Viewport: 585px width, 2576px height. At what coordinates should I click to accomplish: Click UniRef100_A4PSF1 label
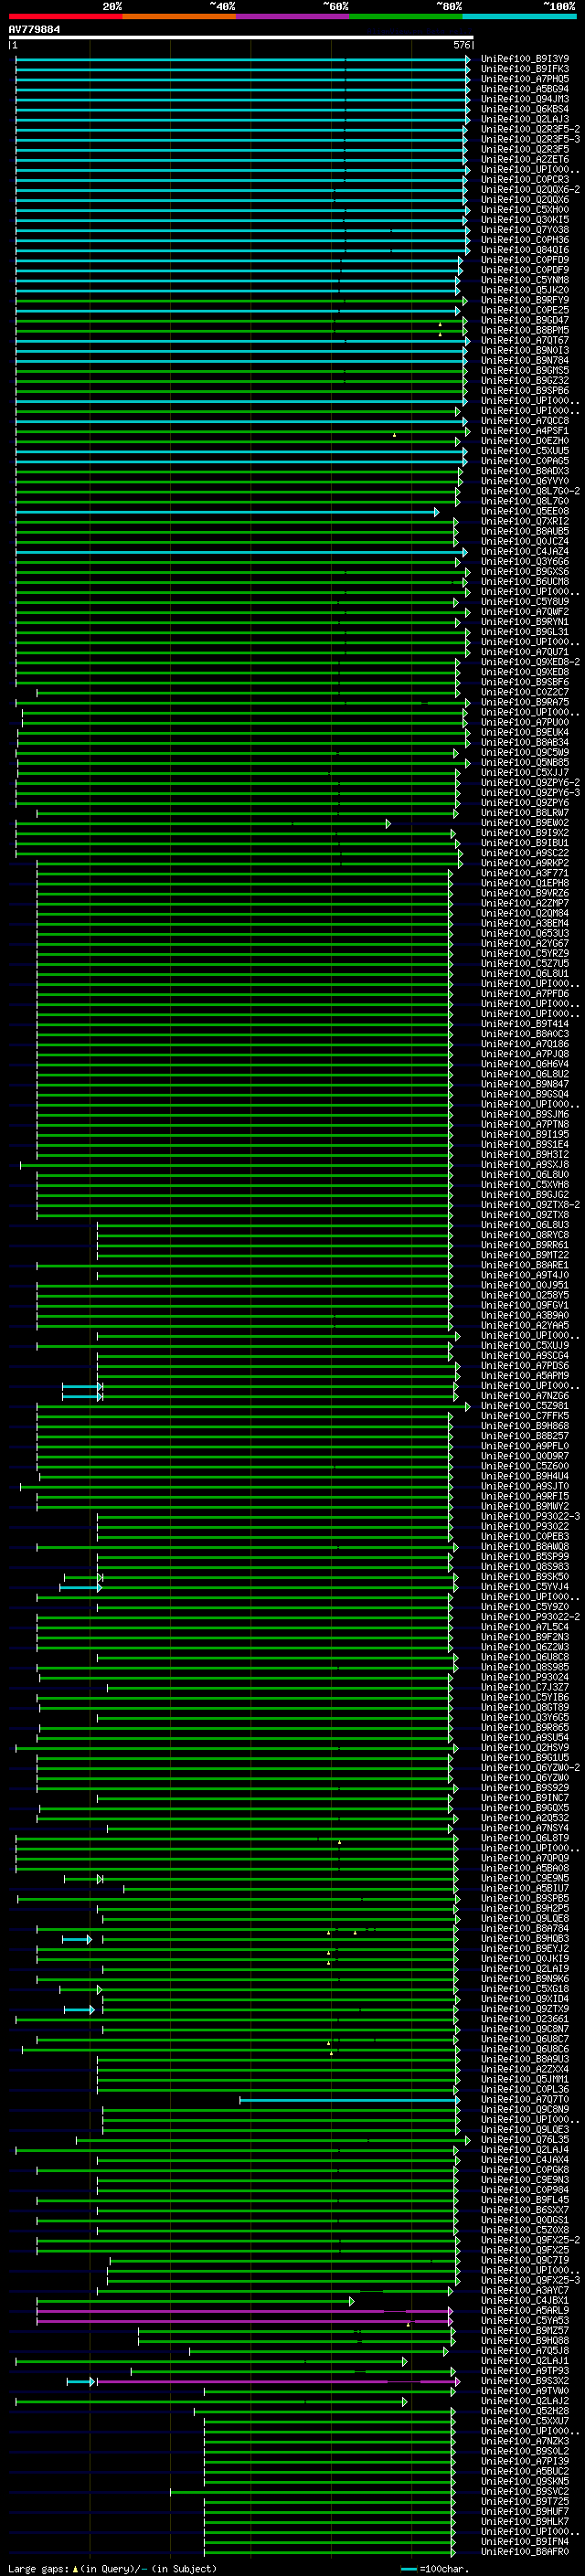[524, 430]
